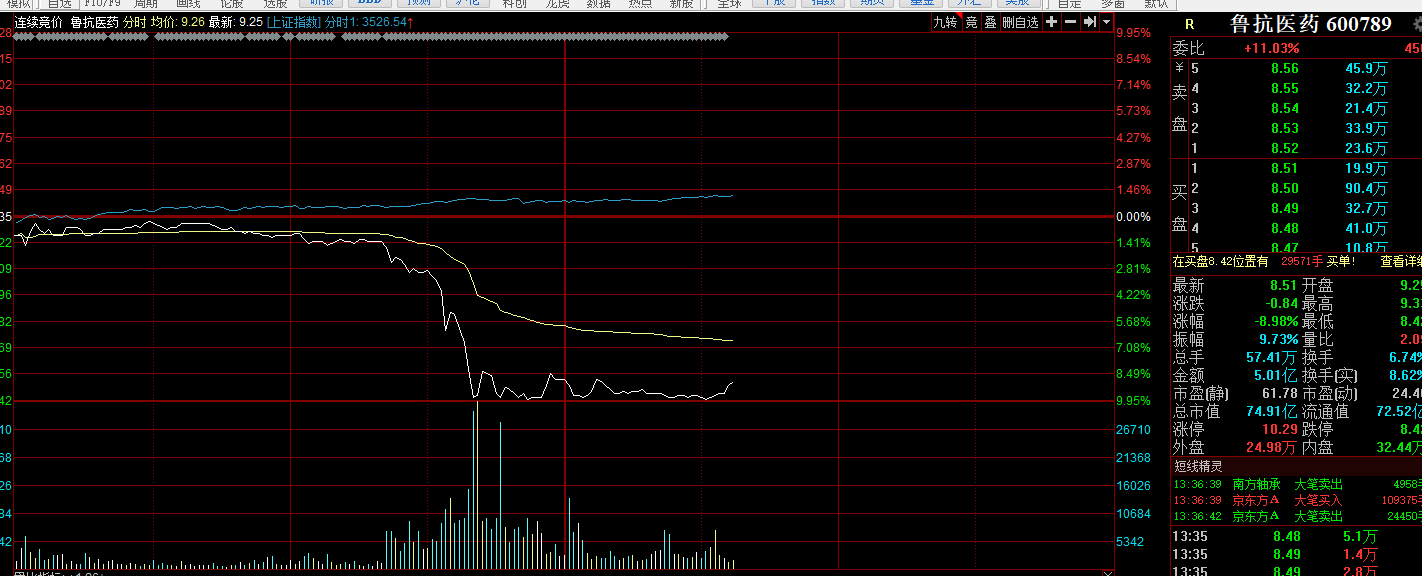Select the 京东方A 大笔买入 alert row
1422x576 pixels.
[1297, 500]
